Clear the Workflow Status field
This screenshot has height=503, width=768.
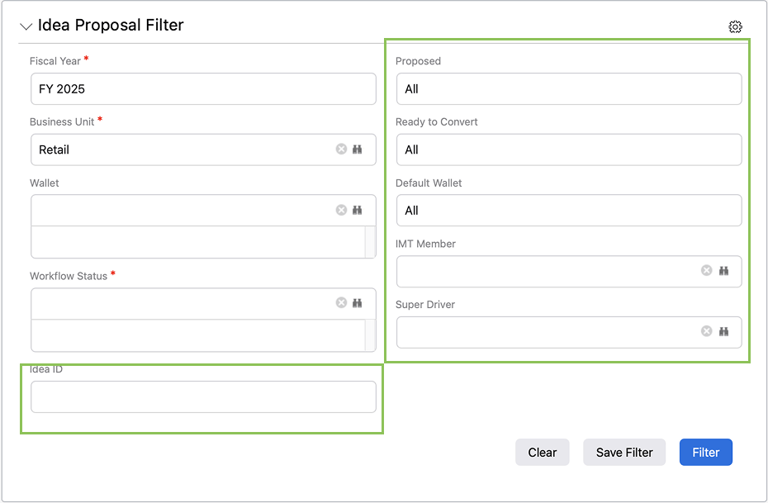(x=341, y=302)
